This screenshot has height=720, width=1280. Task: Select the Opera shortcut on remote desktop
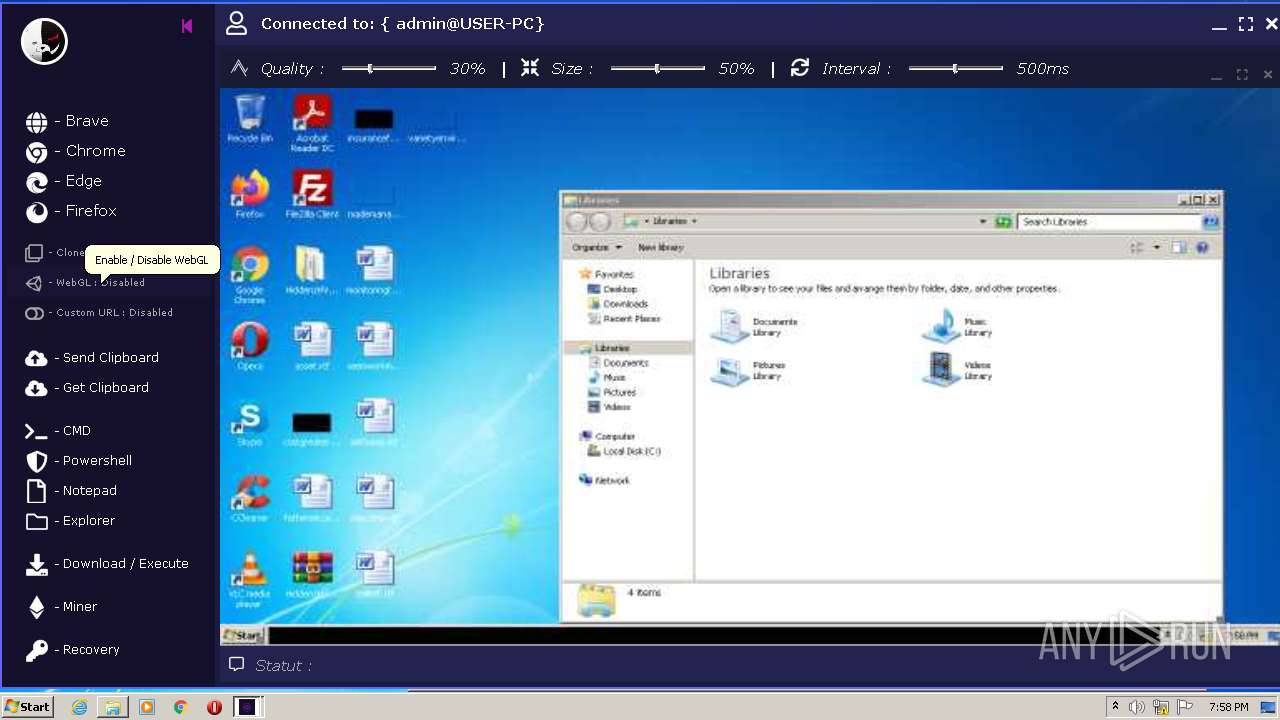[249, 347]
